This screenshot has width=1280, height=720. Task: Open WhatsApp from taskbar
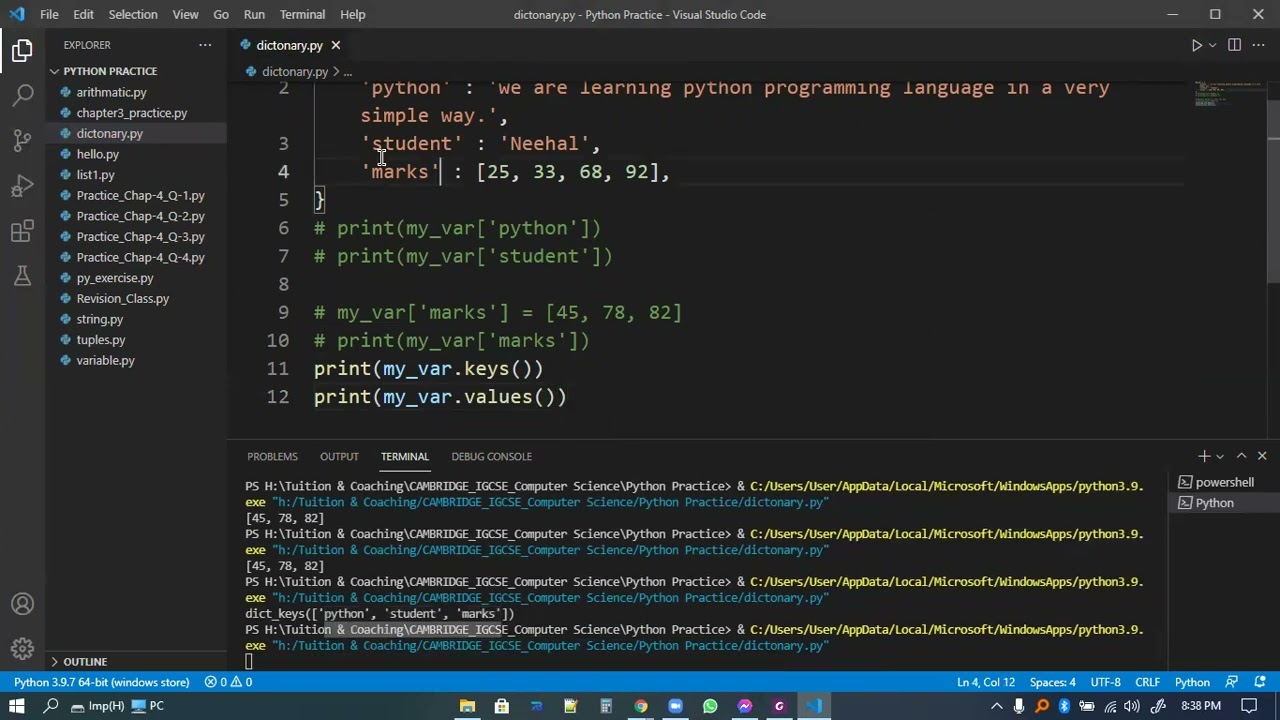710,706
